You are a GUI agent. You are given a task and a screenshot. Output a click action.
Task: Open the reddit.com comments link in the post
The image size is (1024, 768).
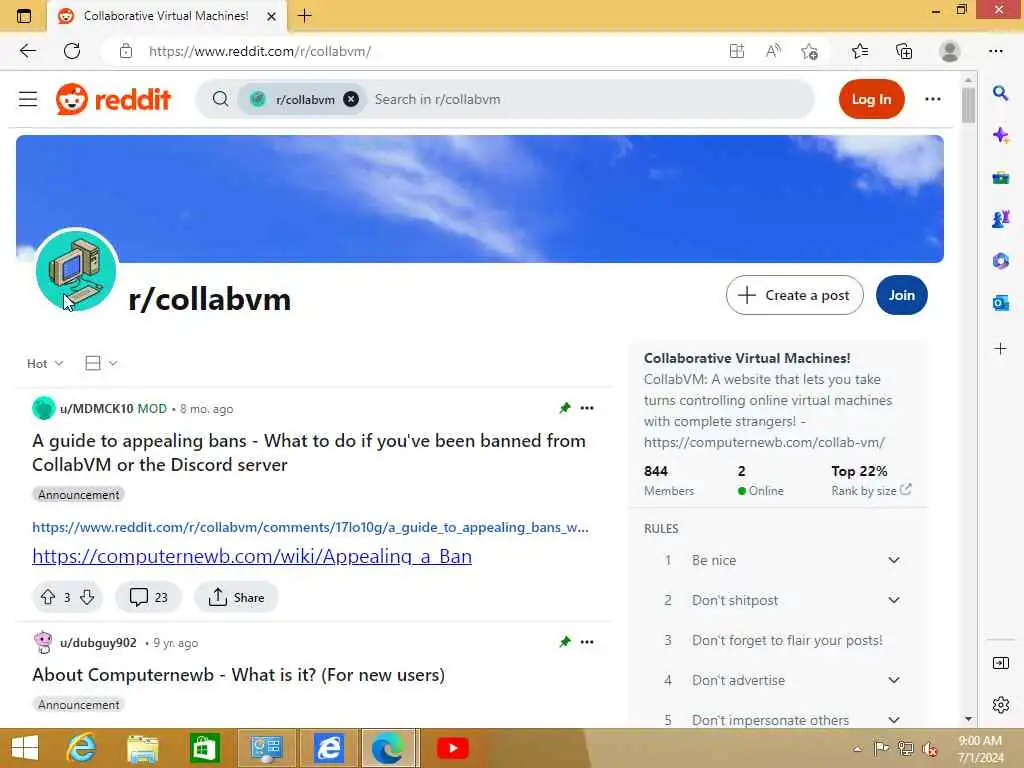310,528
